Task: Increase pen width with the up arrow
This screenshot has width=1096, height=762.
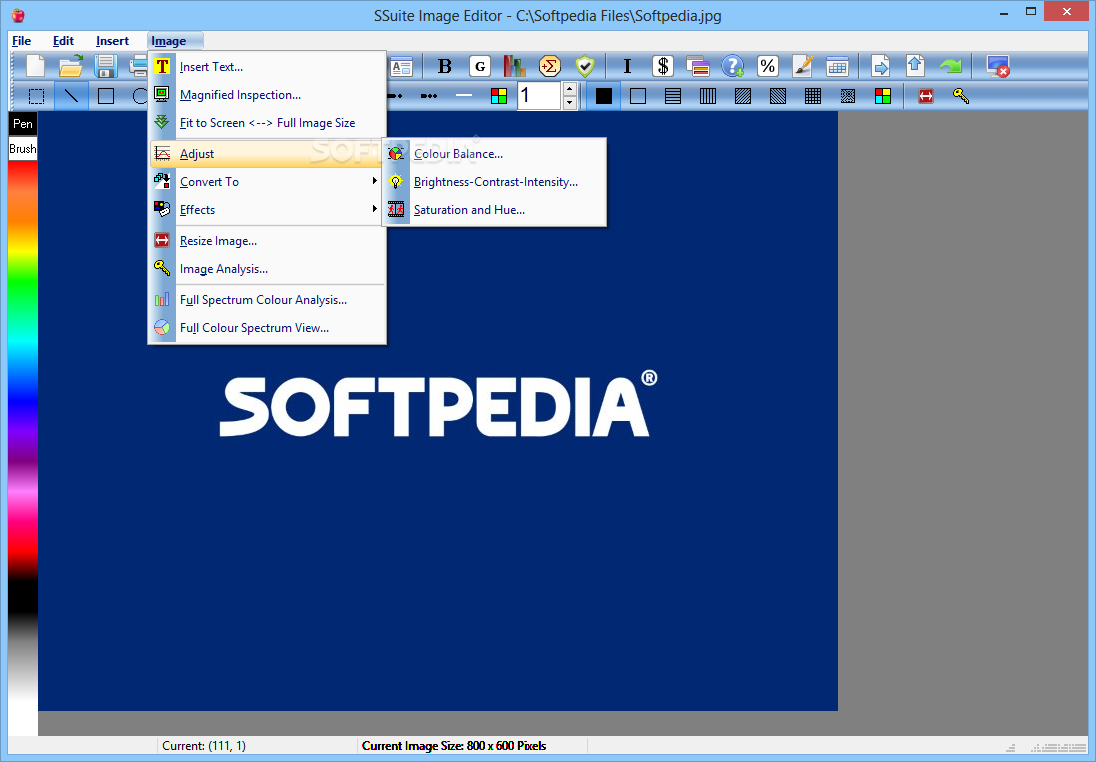Action: (x=570, y=89)
